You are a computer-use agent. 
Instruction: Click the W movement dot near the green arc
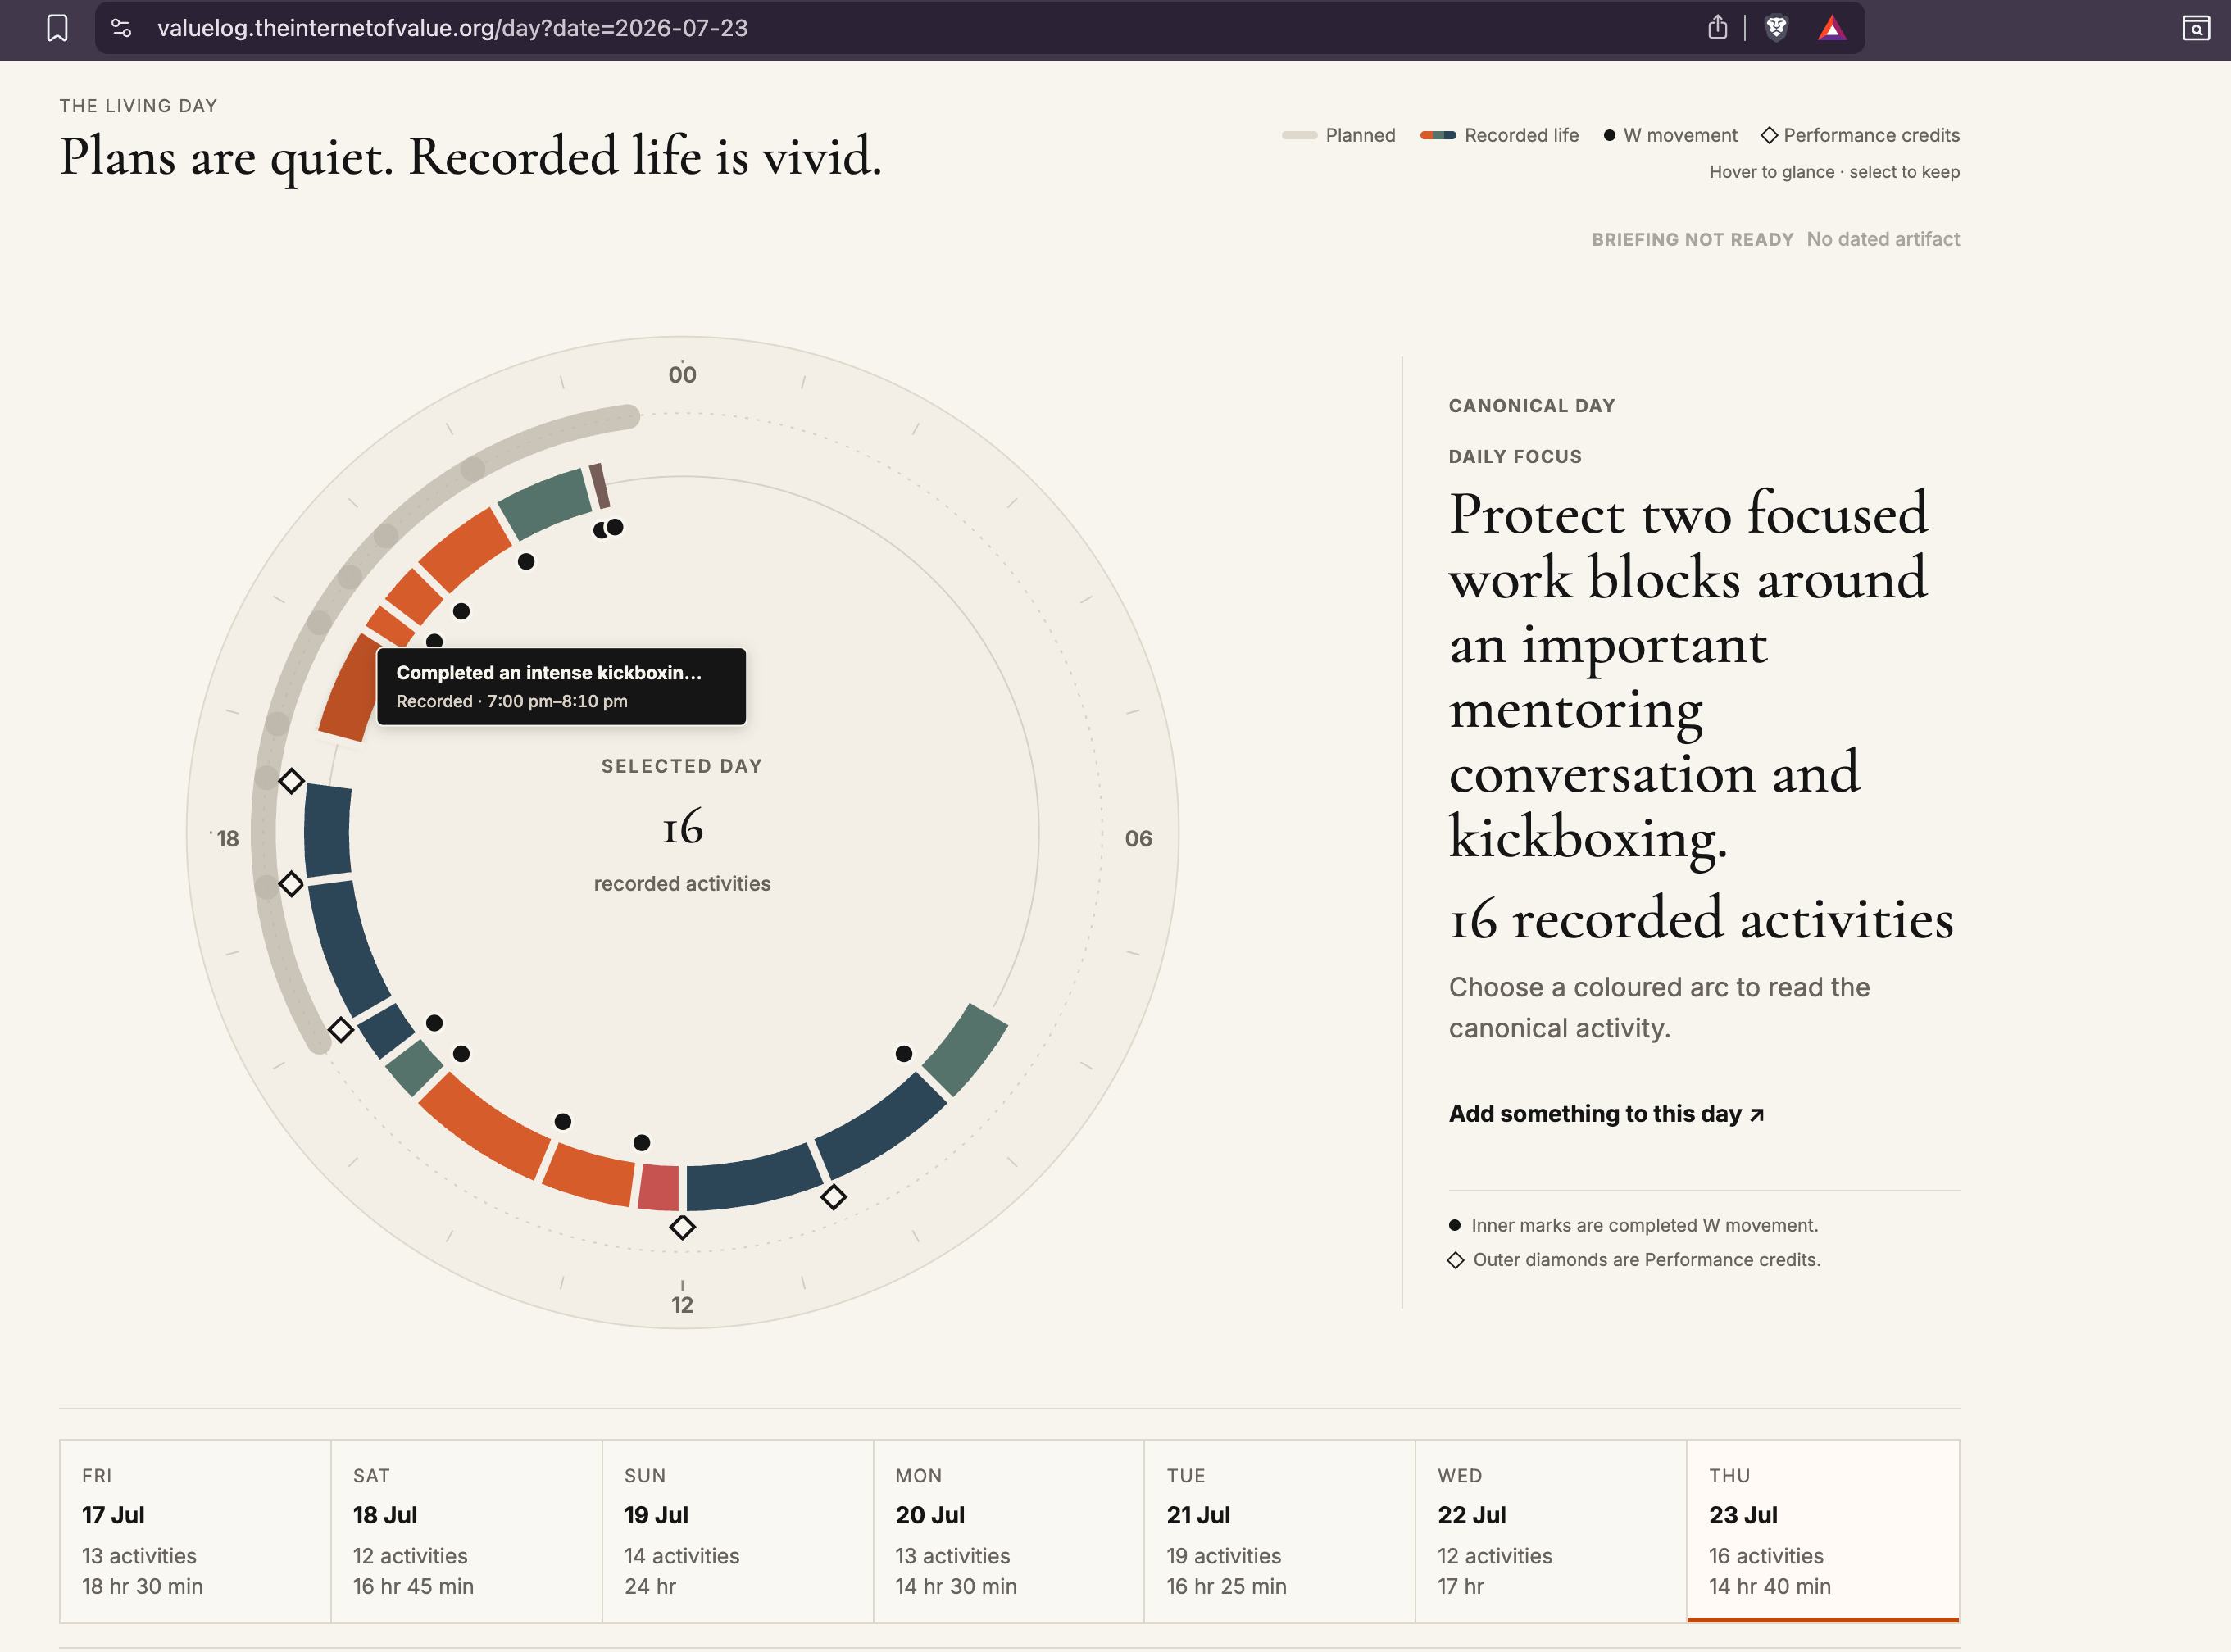[903, 1053]
